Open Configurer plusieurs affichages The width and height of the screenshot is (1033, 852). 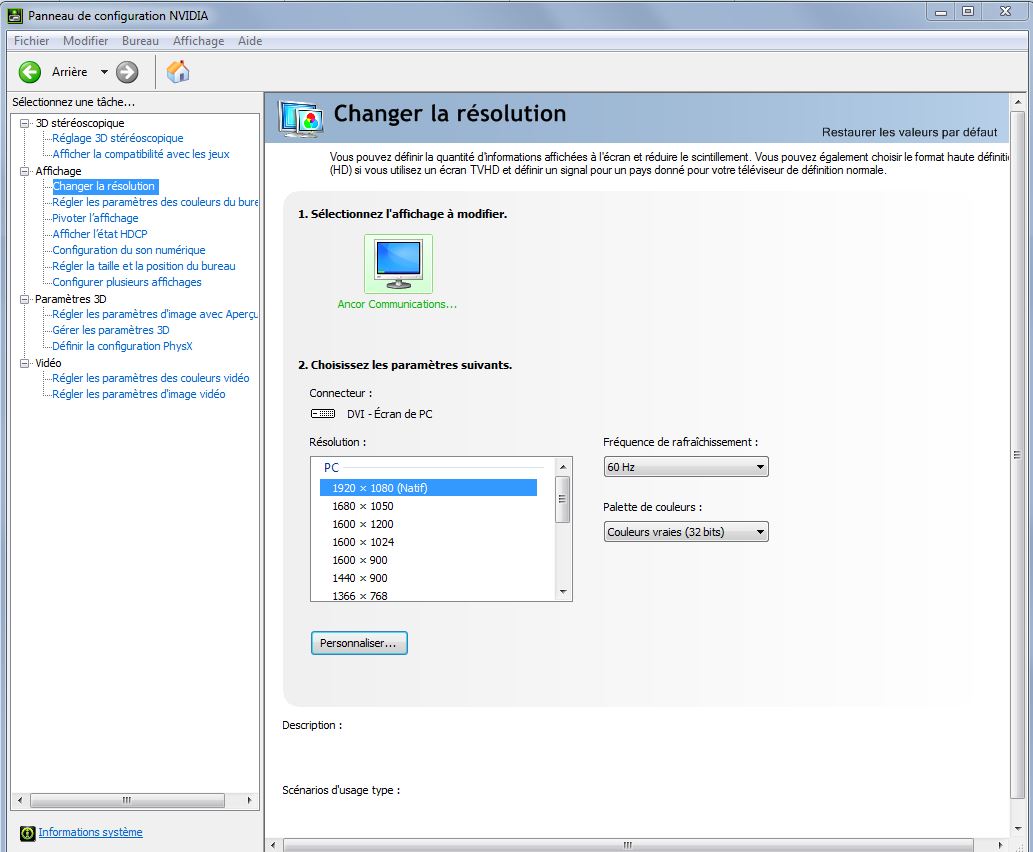pos(127,282)
